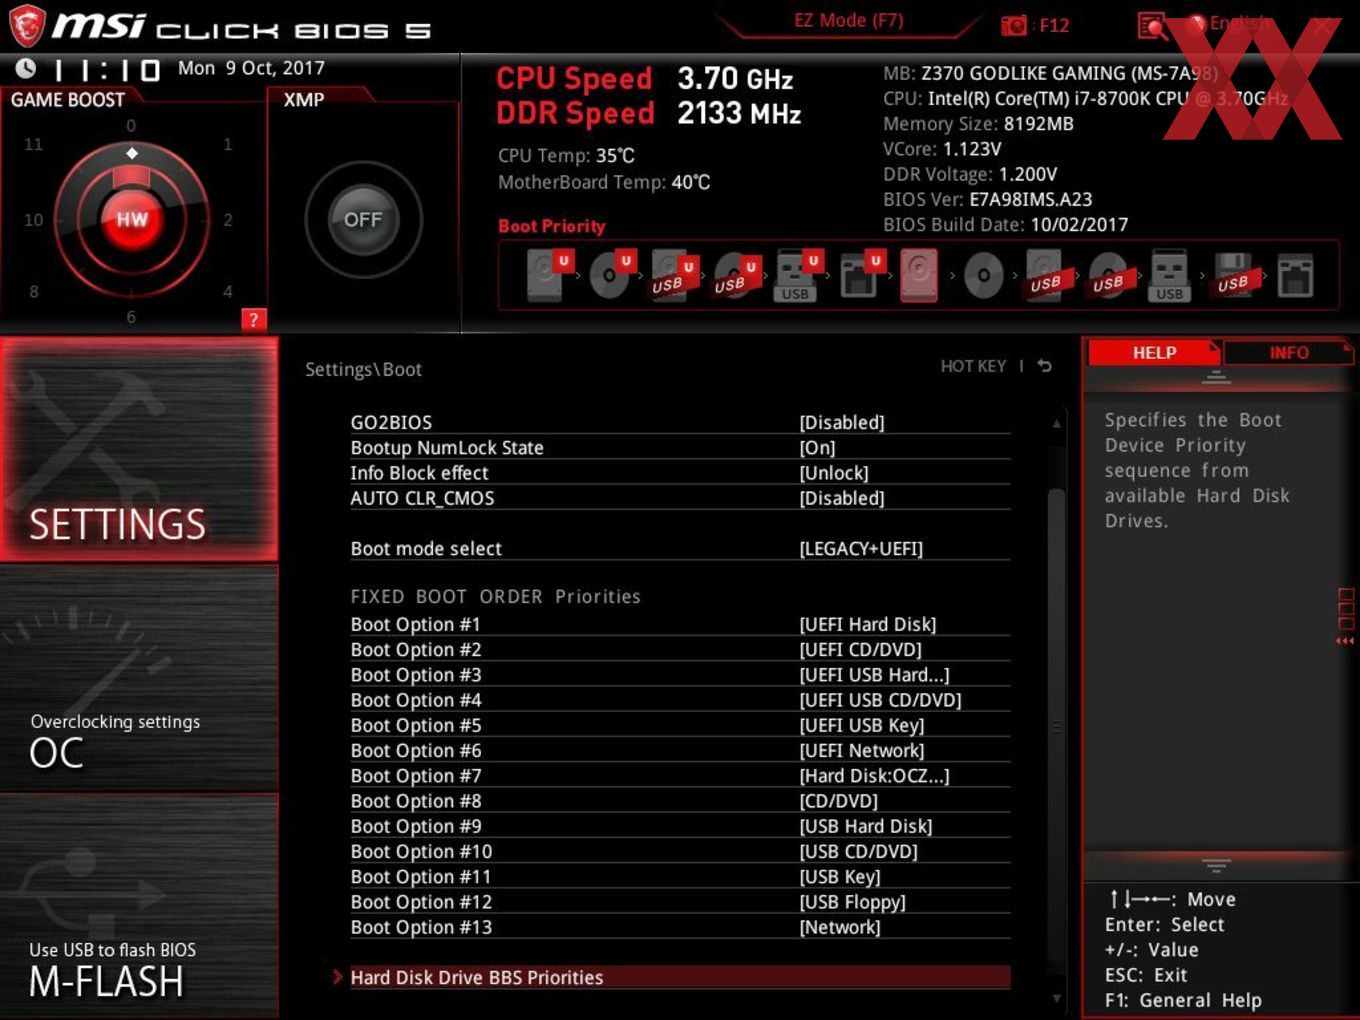Screen dimensions: 1360x1020
Task: Open Boot mode select LEGACY+UEFI option
Action: [x=861, y=548]
